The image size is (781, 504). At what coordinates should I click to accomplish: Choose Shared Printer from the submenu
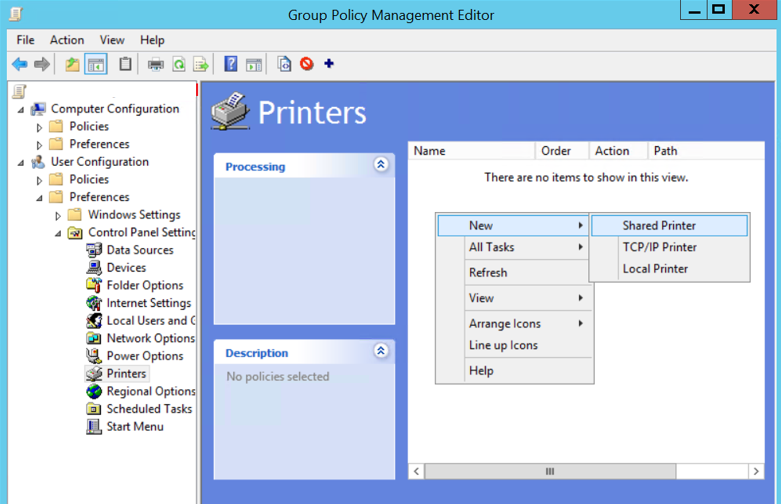click(x=659, y=226)
